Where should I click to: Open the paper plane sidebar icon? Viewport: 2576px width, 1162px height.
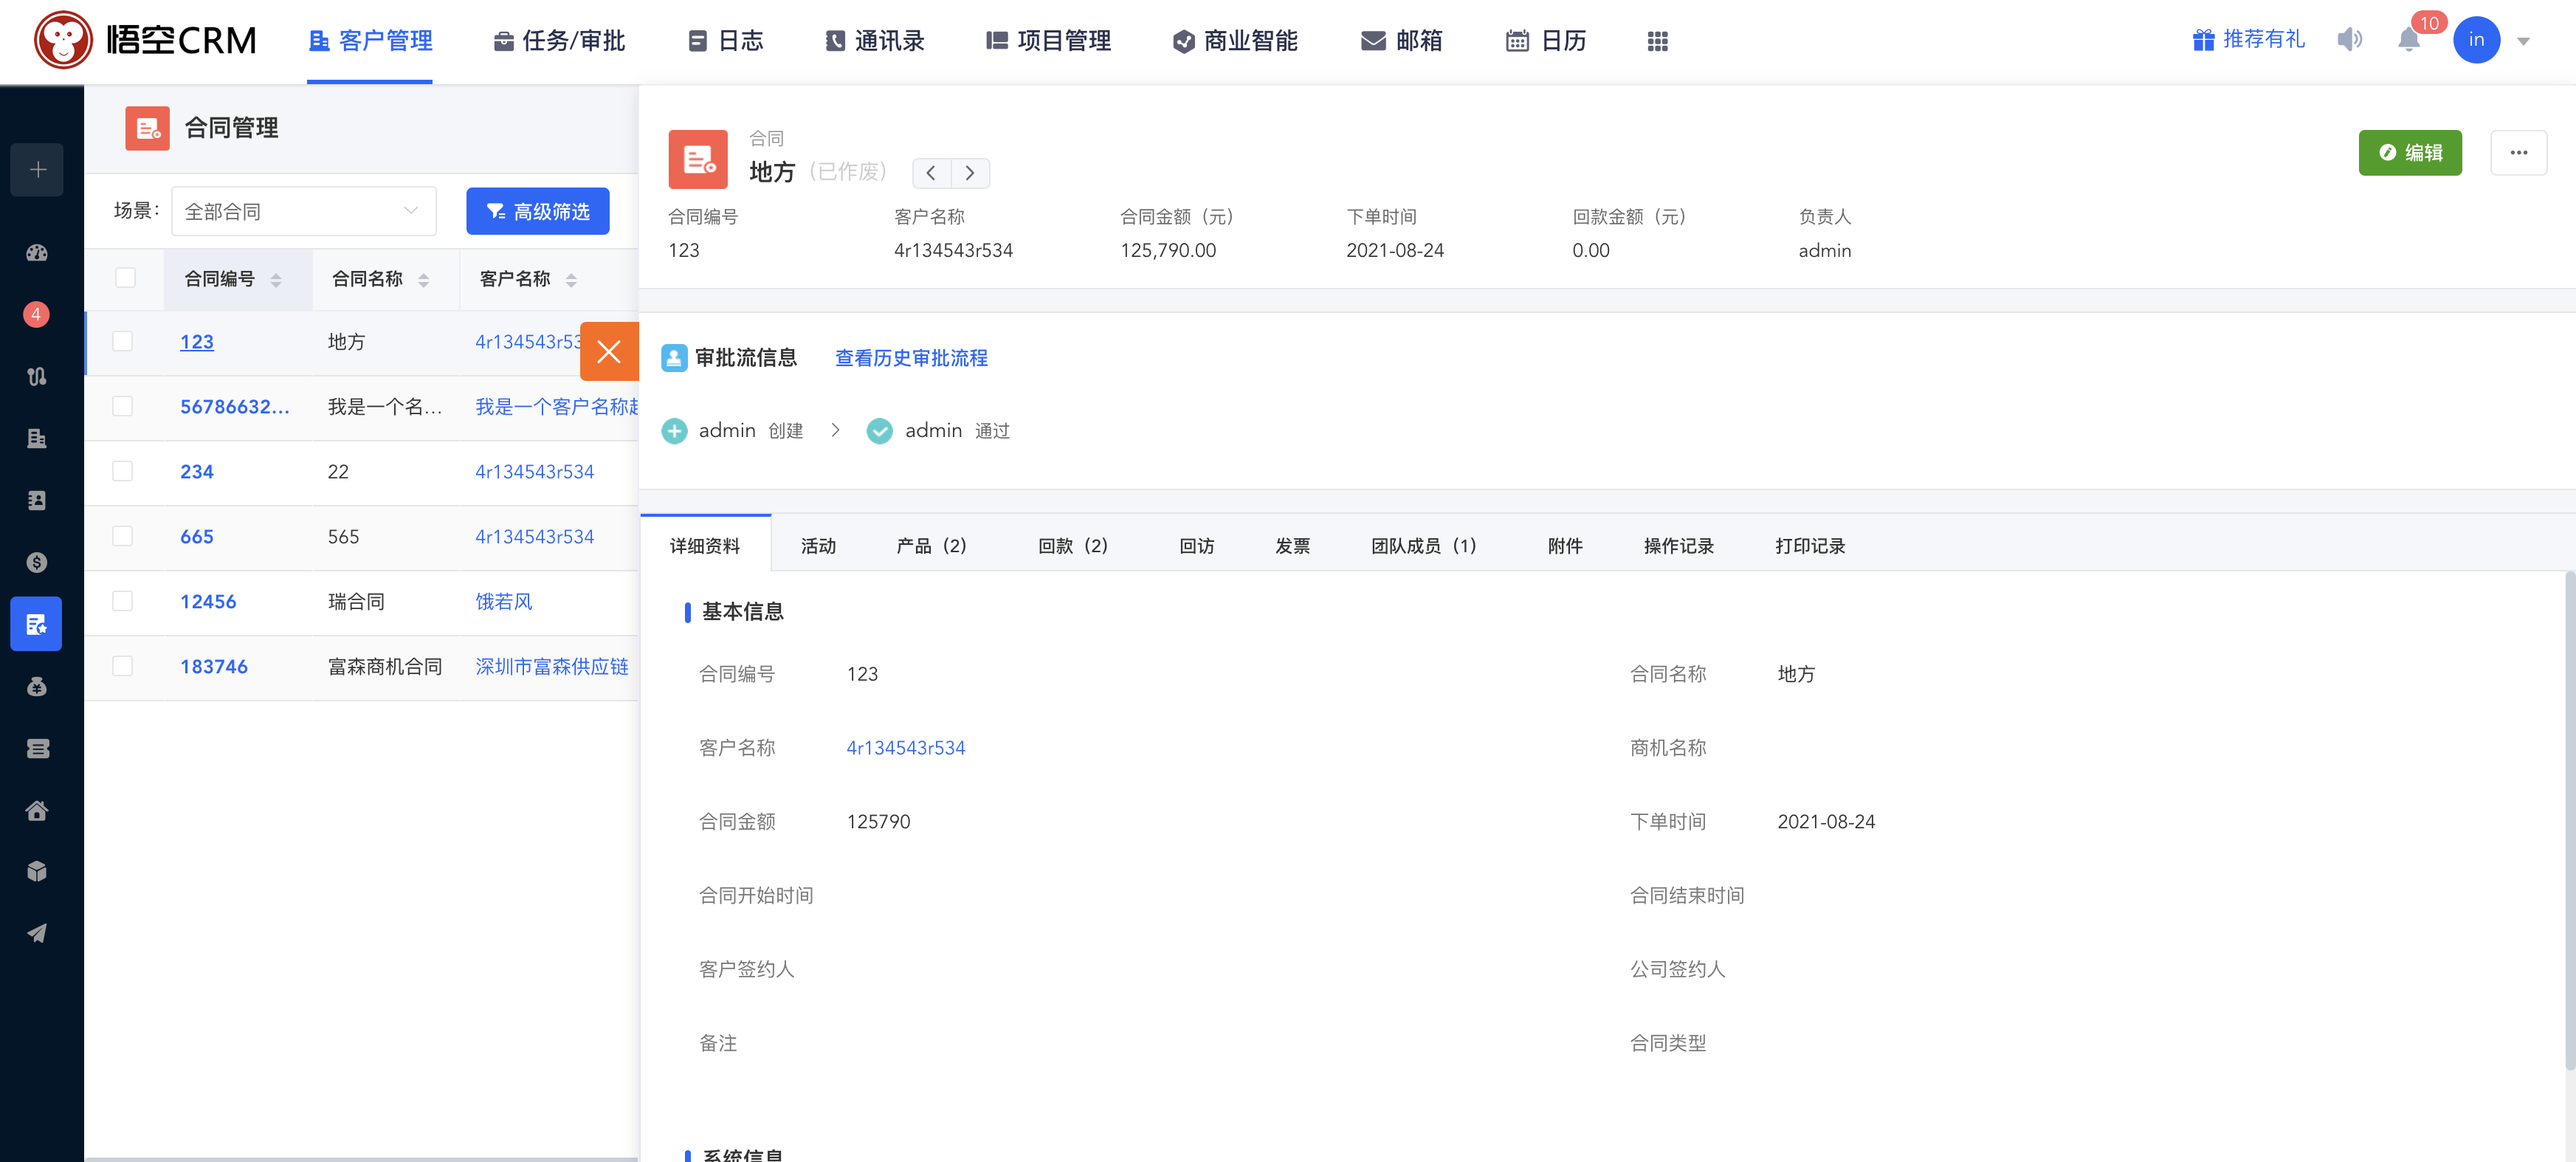(x=37, y=933)
